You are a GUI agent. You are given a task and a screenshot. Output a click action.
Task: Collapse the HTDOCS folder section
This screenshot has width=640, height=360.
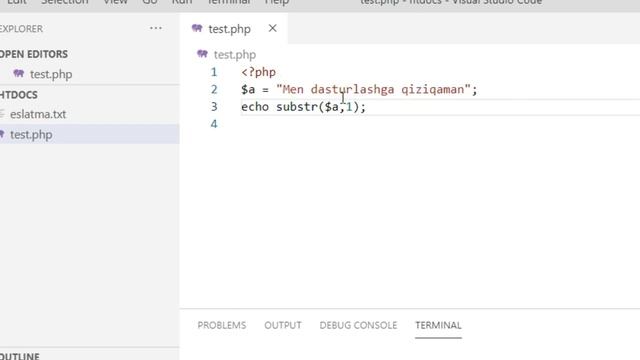pos(19,95)
